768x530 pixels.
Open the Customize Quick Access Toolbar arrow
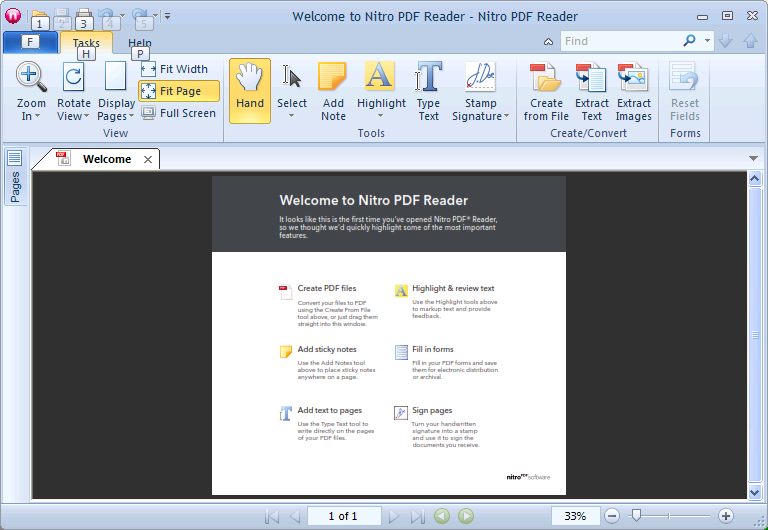(x=168, y=16)
